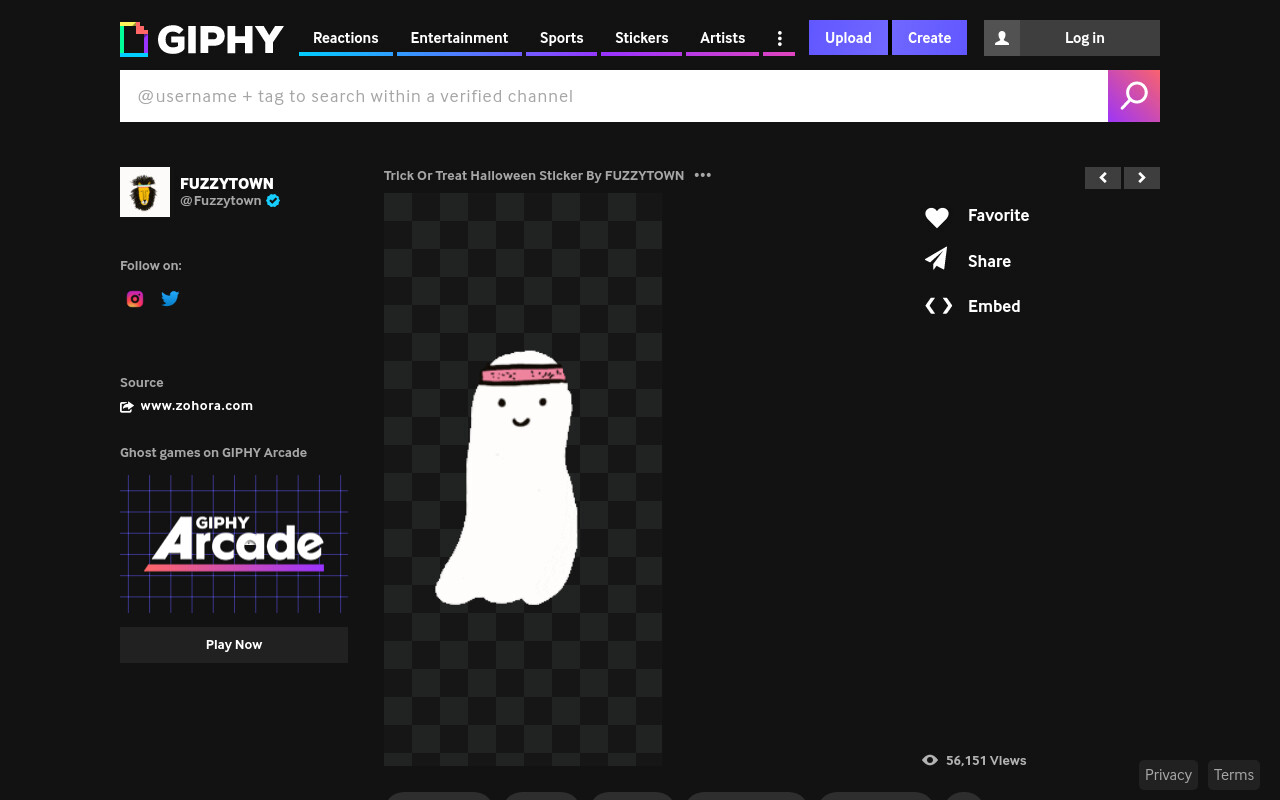The image size is (1280, 800).
Task: Open the Sports category
Action: pyautogui.click(x=561, y=38)
